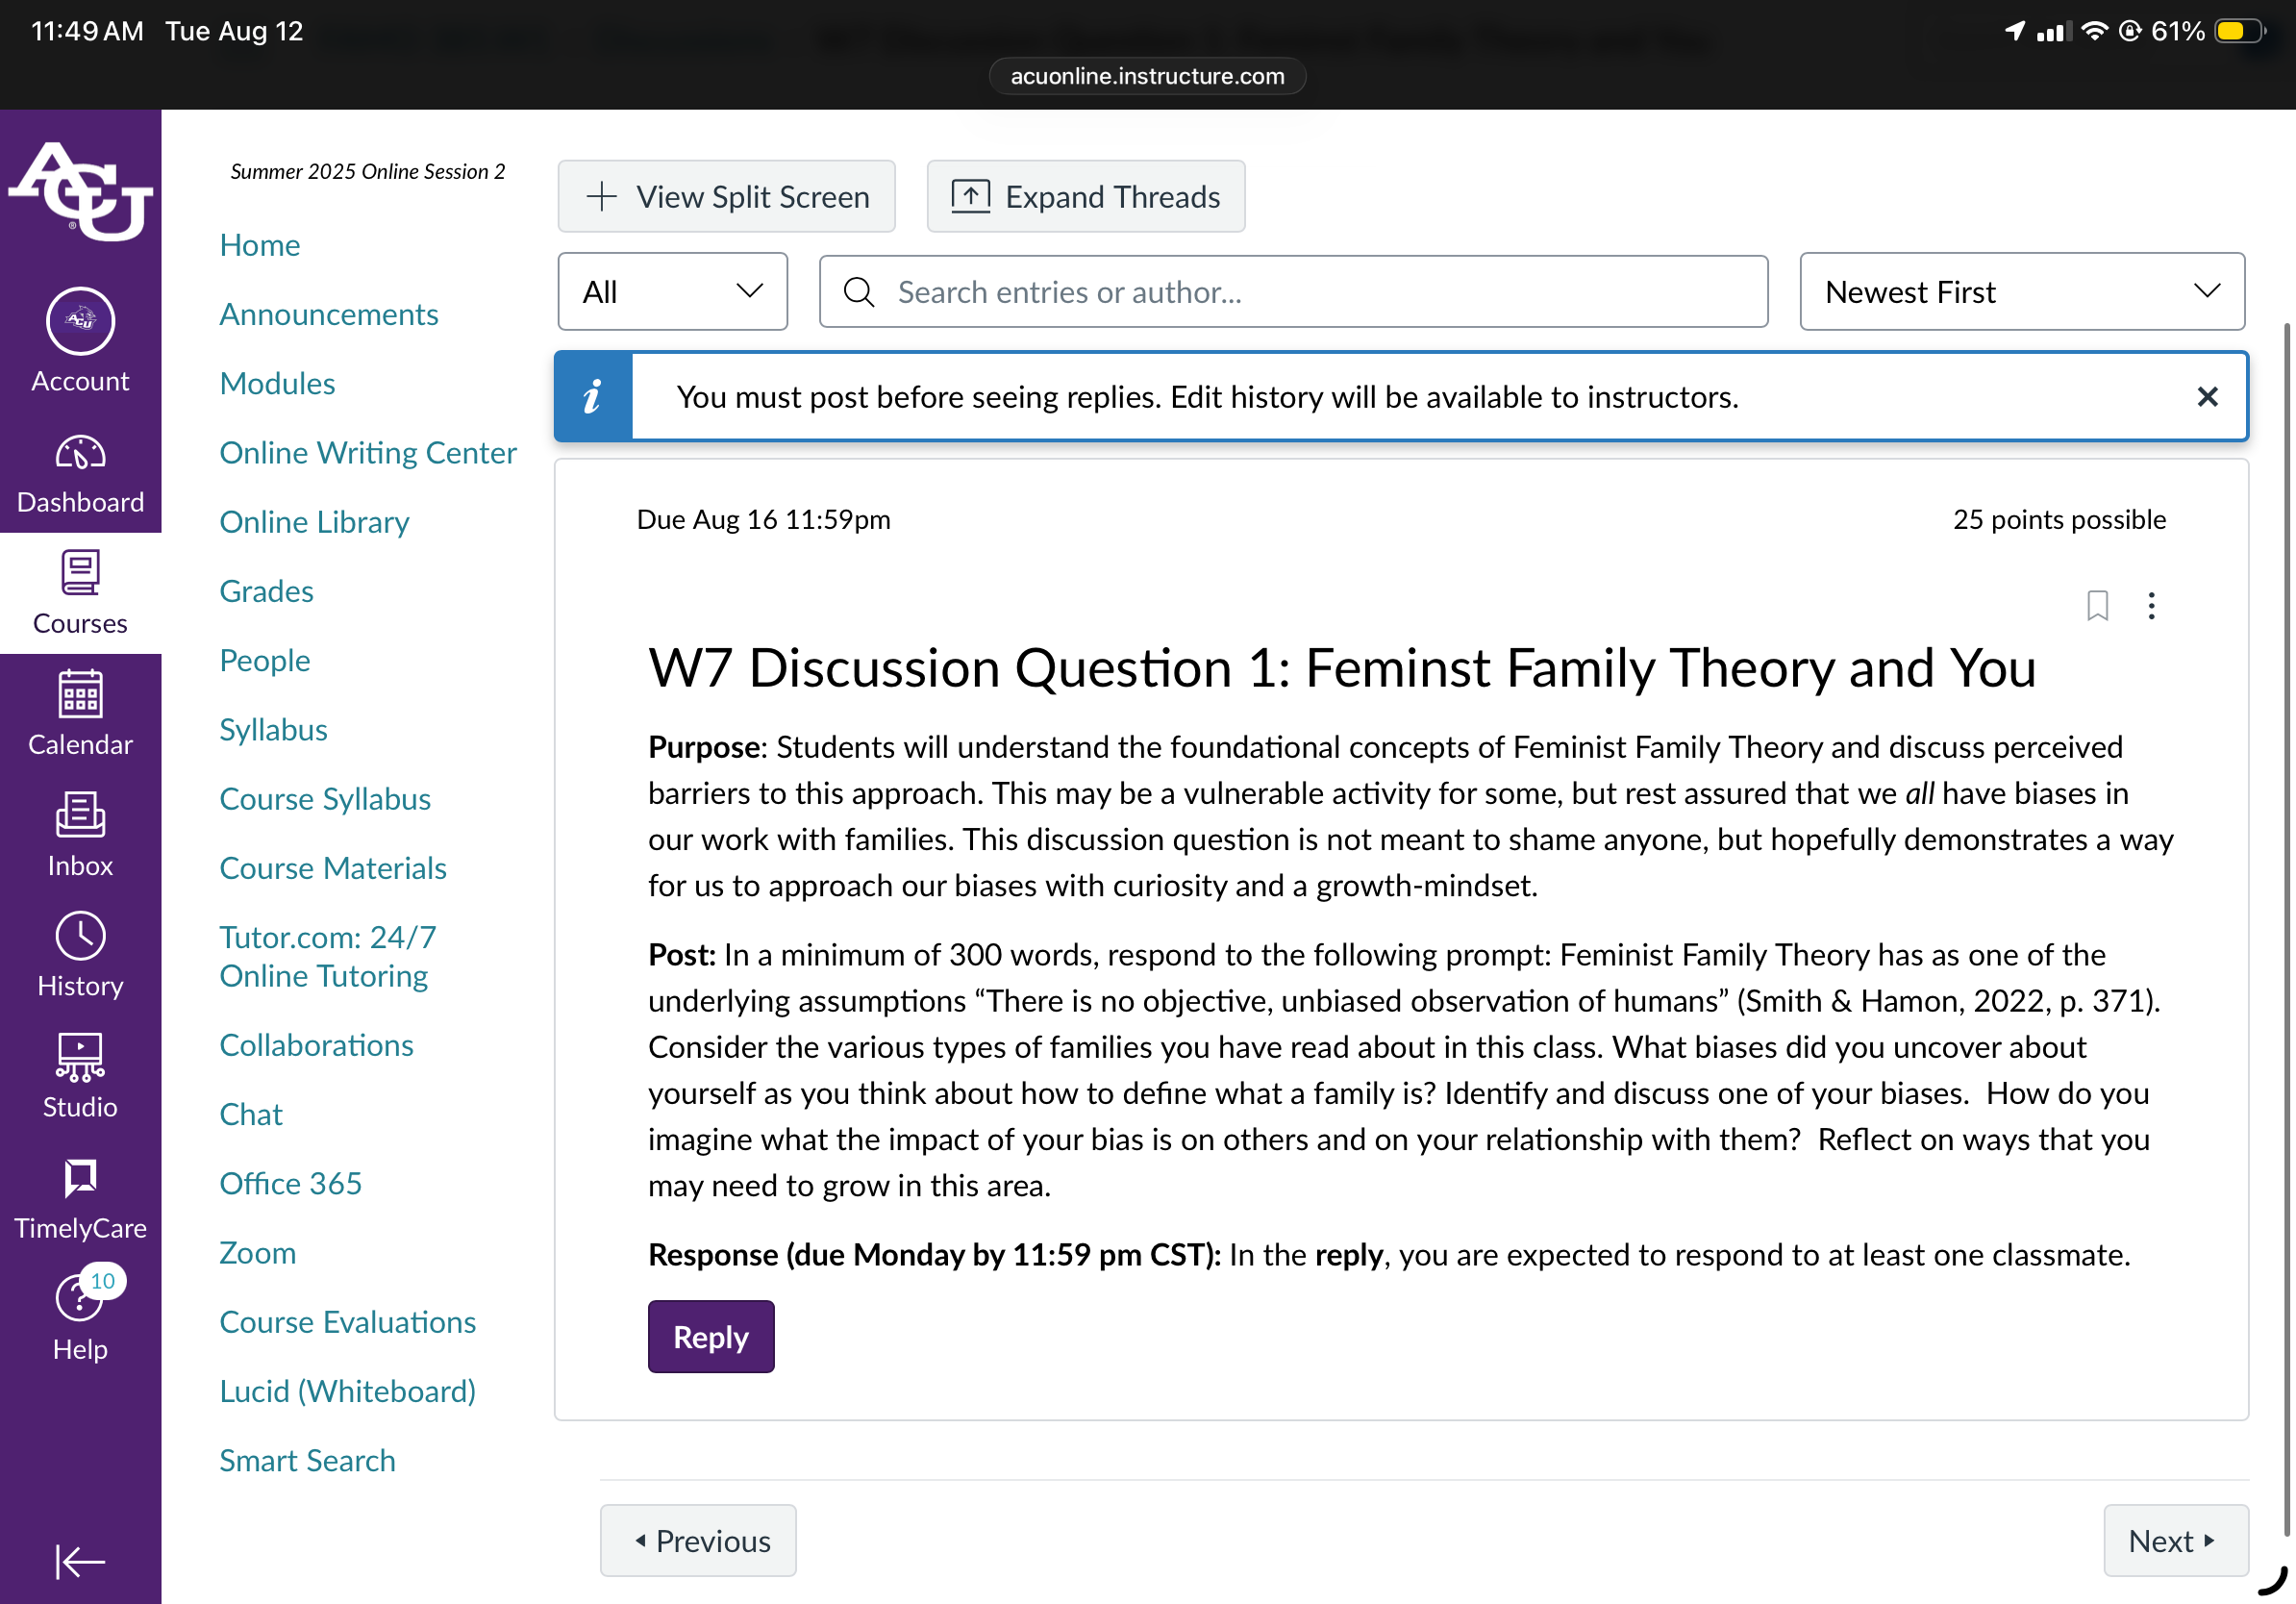Go to the Dashboard icon
This screenshot has height=1604, width=2296.
(x=80, y=454)
